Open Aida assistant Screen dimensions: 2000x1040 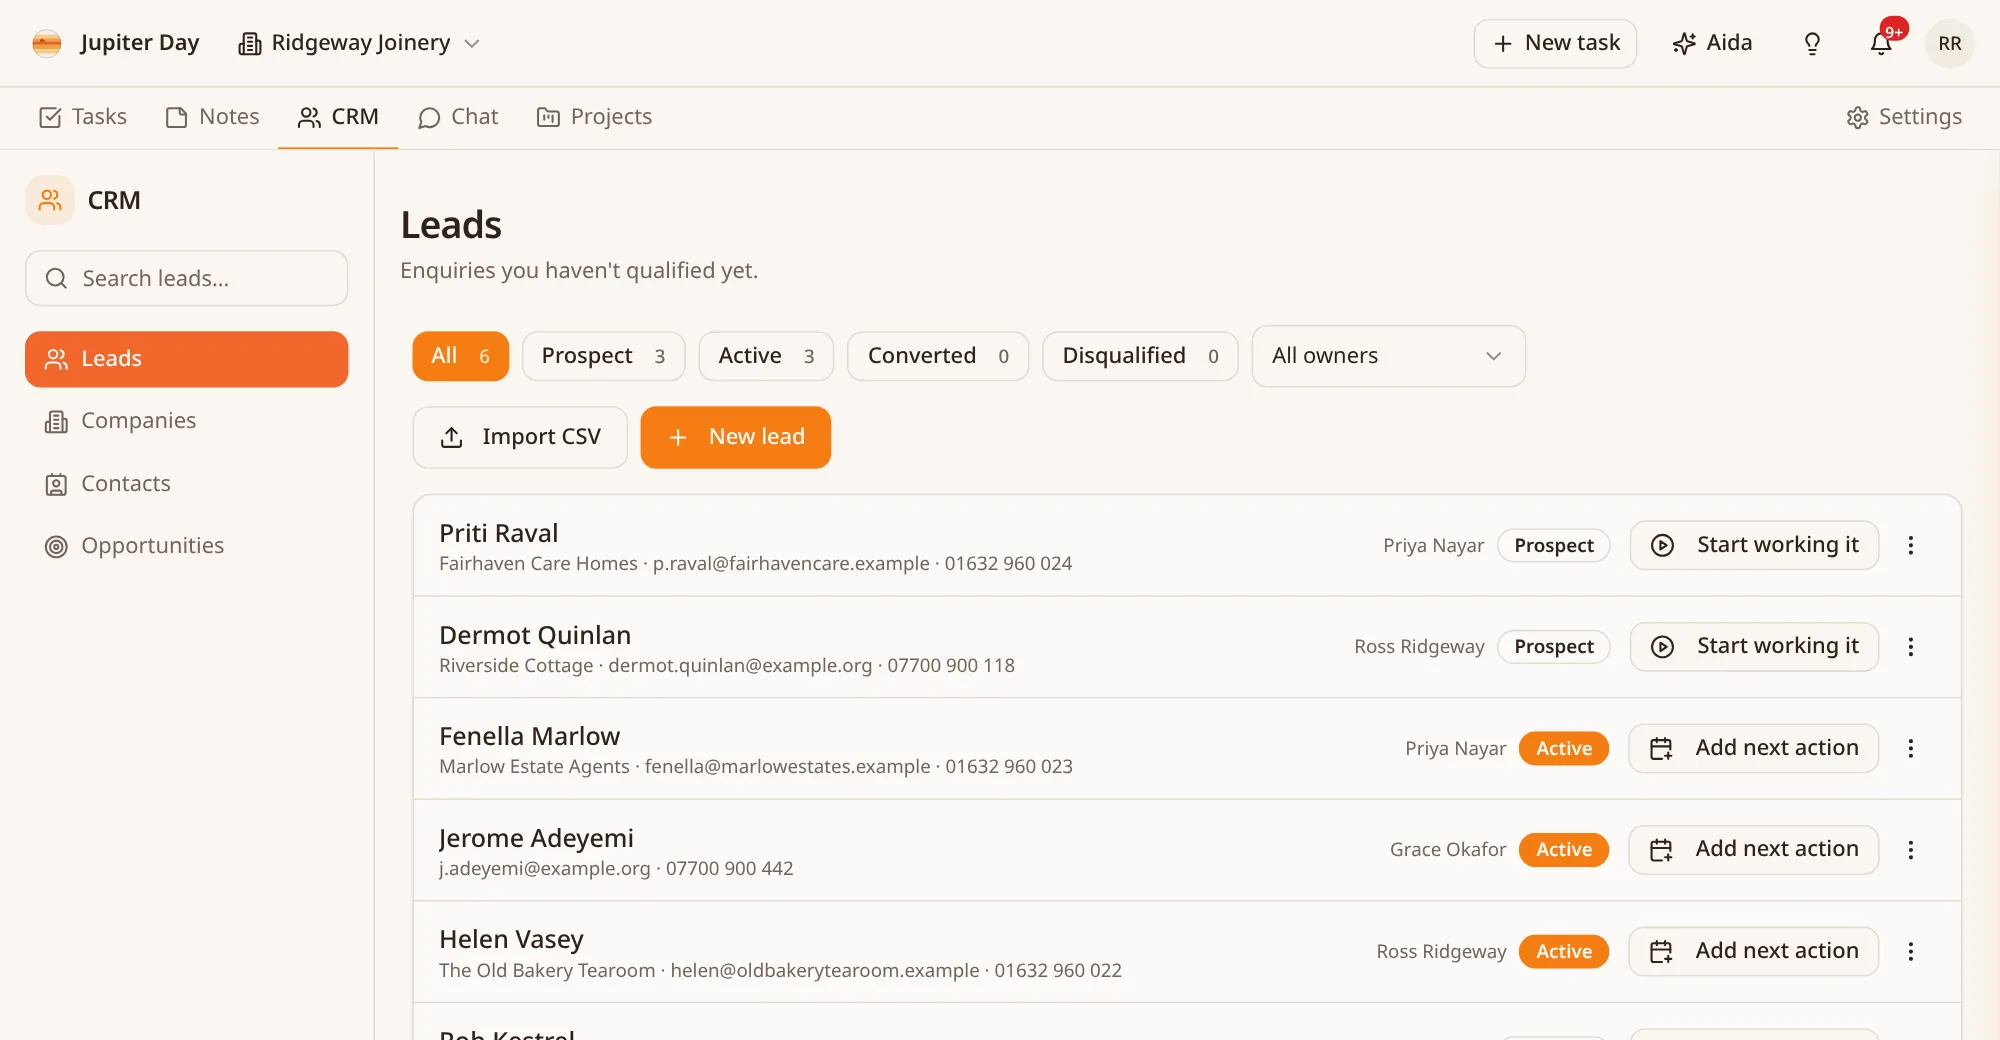coord(1712,43)
